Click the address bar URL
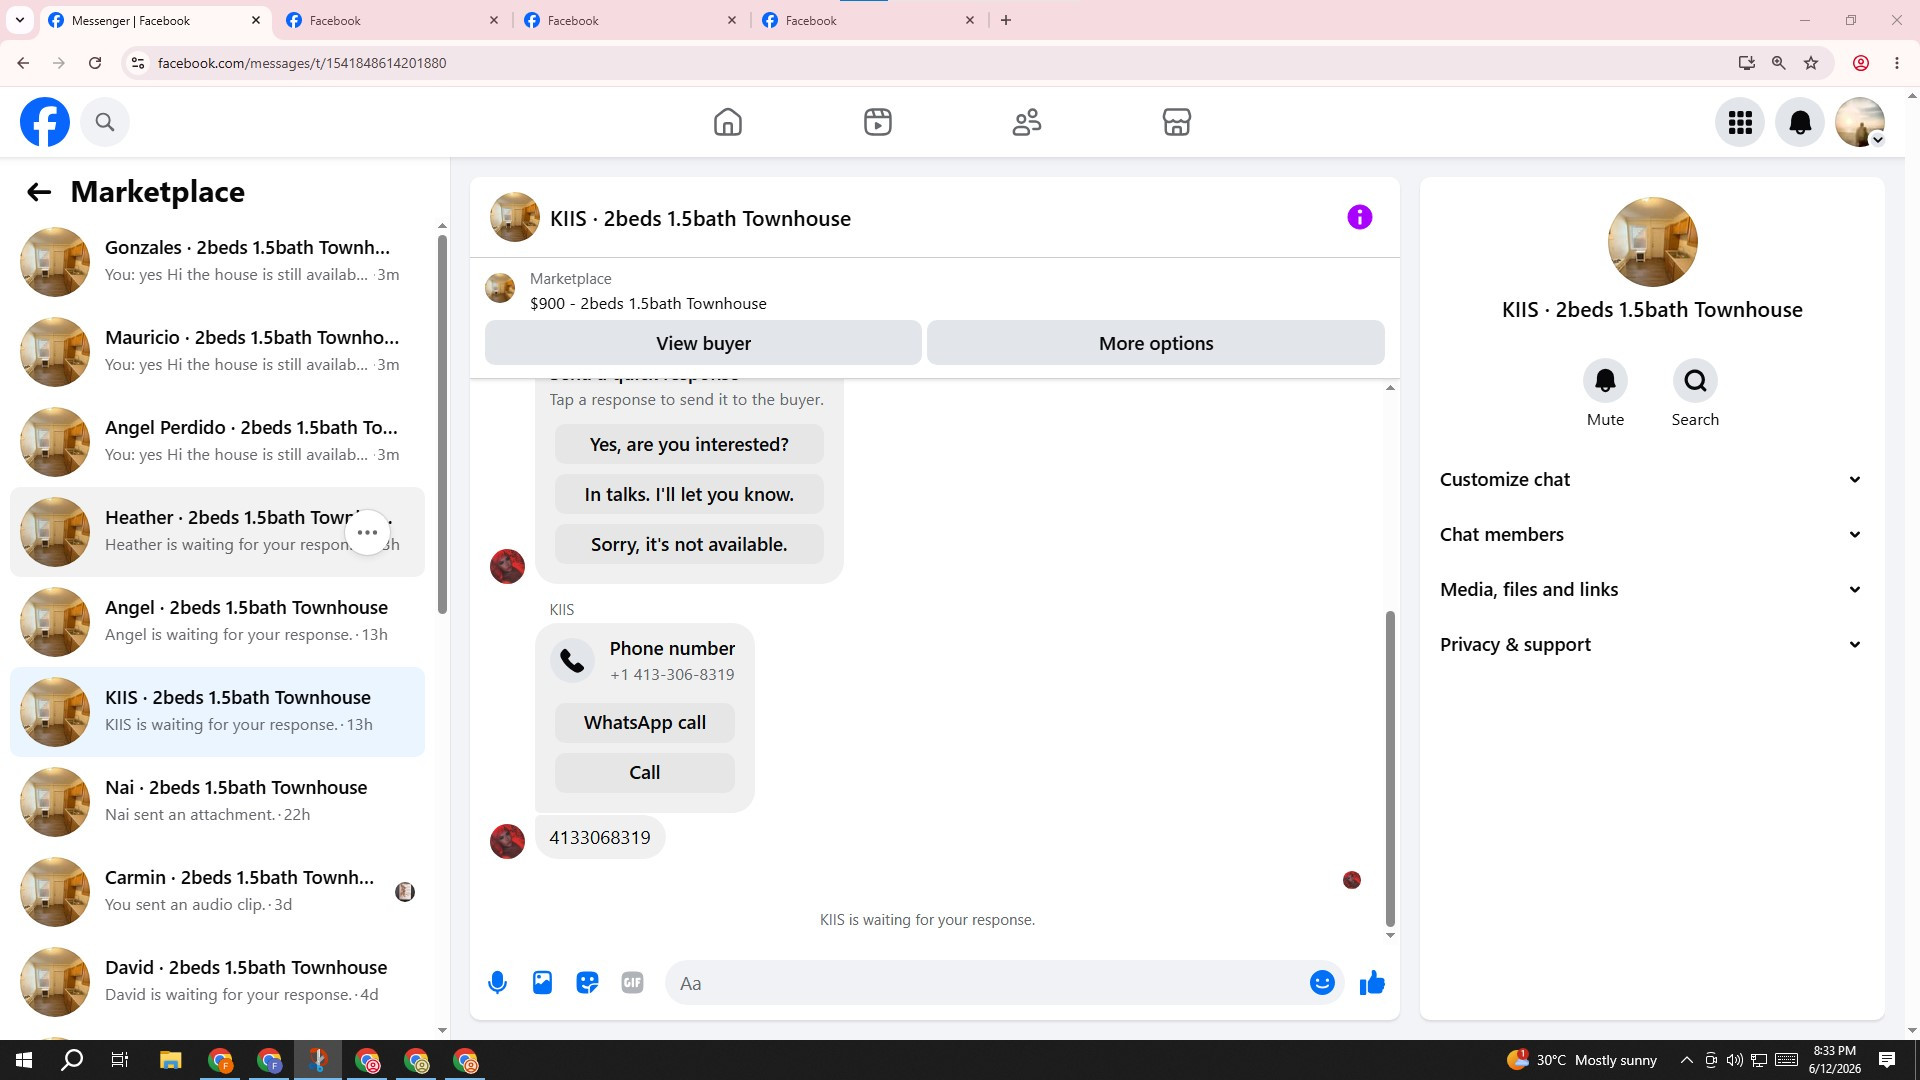This screenshot has height=1080, width=1920. (x=302, y=63)
